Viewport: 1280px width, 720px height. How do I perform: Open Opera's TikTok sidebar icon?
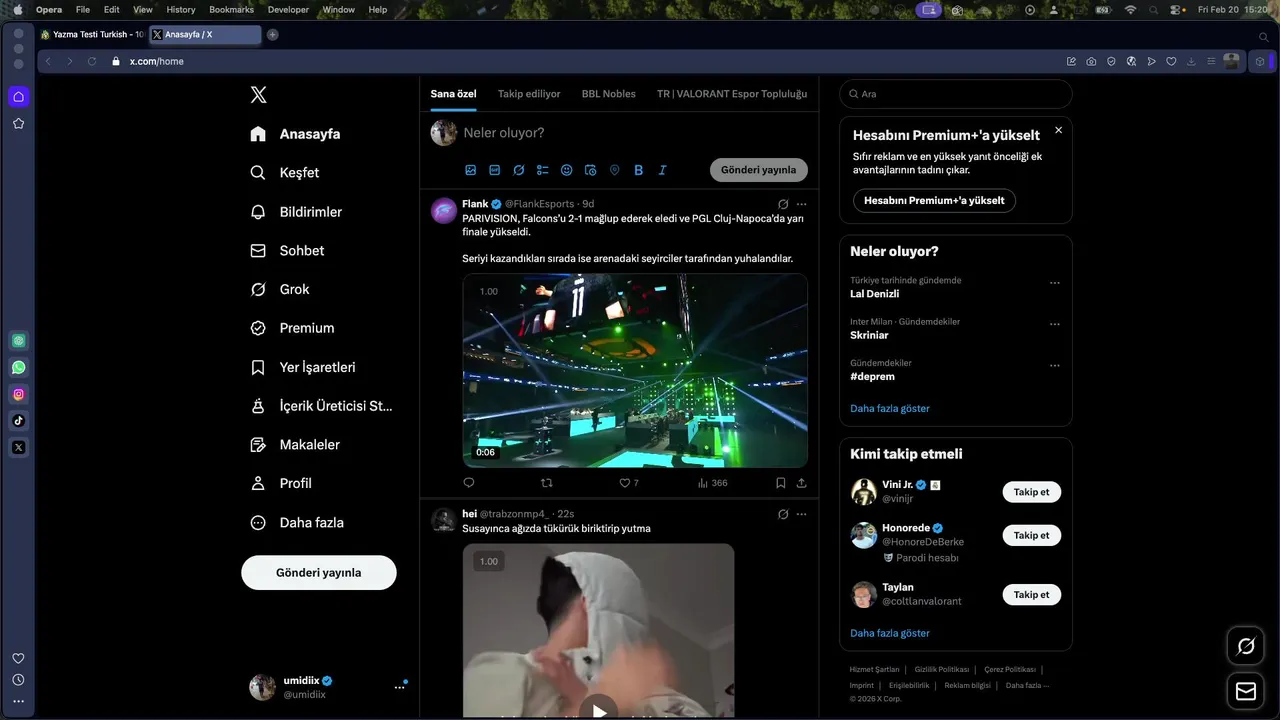click(18, 421)
